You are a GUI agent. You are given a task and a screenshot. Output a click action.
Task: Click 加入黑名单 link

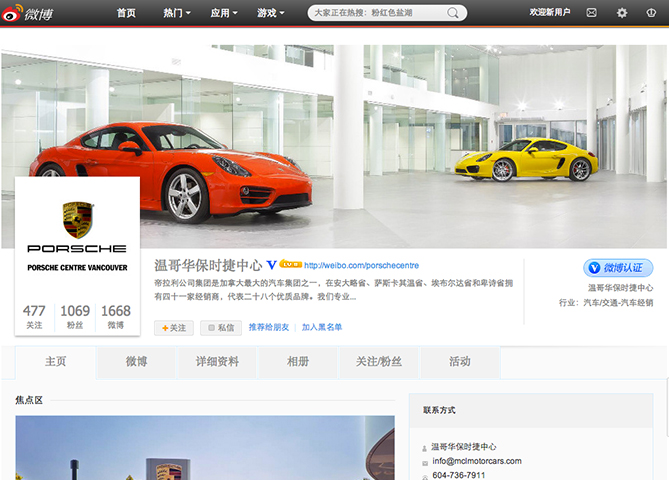coord(322,327)
